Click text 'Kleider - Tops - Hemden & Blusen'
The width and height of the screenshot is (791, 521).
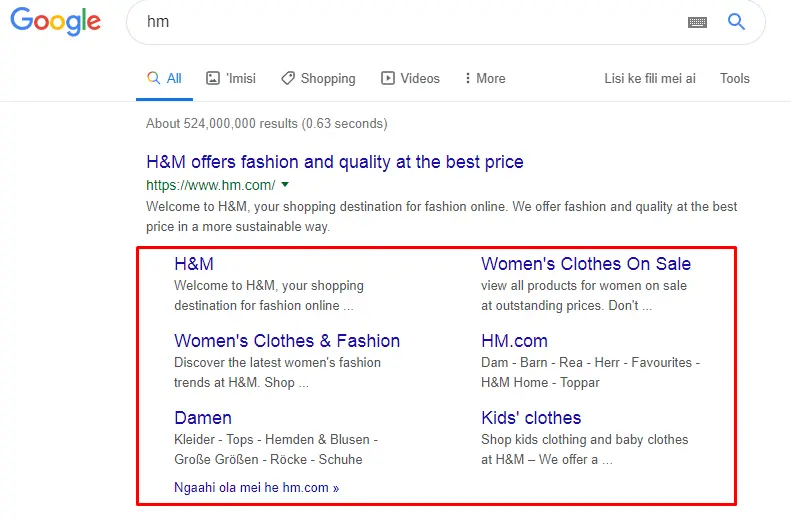coord(271,440)
